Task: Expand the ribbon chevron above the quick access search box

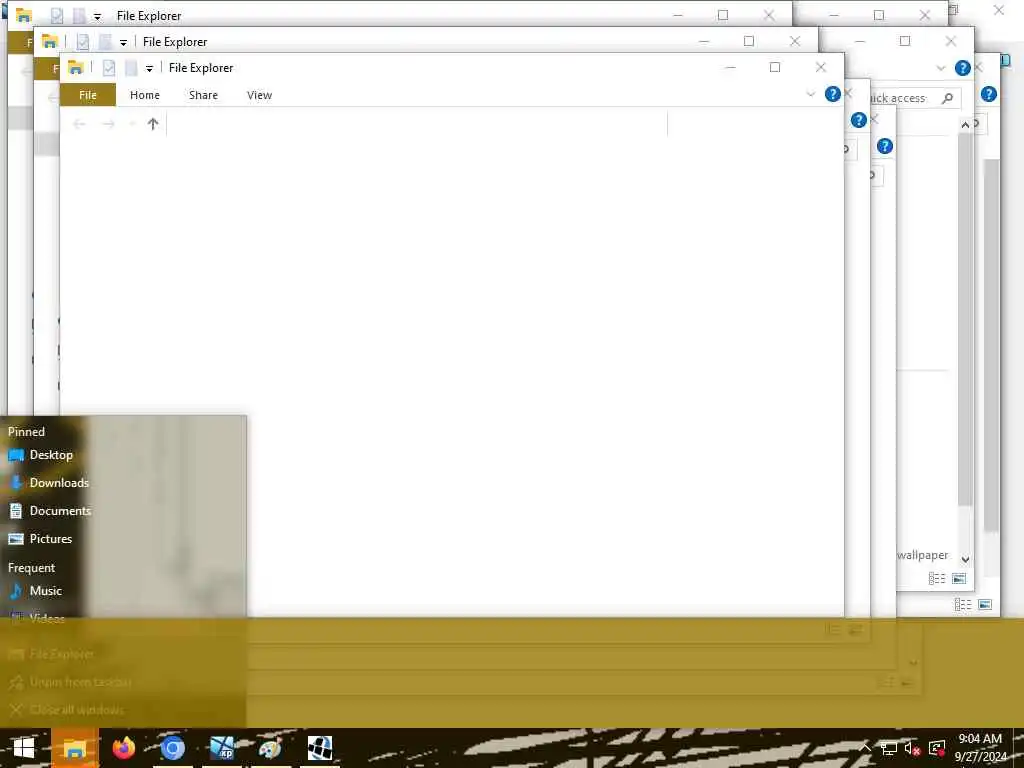Action: coord(940,68)
